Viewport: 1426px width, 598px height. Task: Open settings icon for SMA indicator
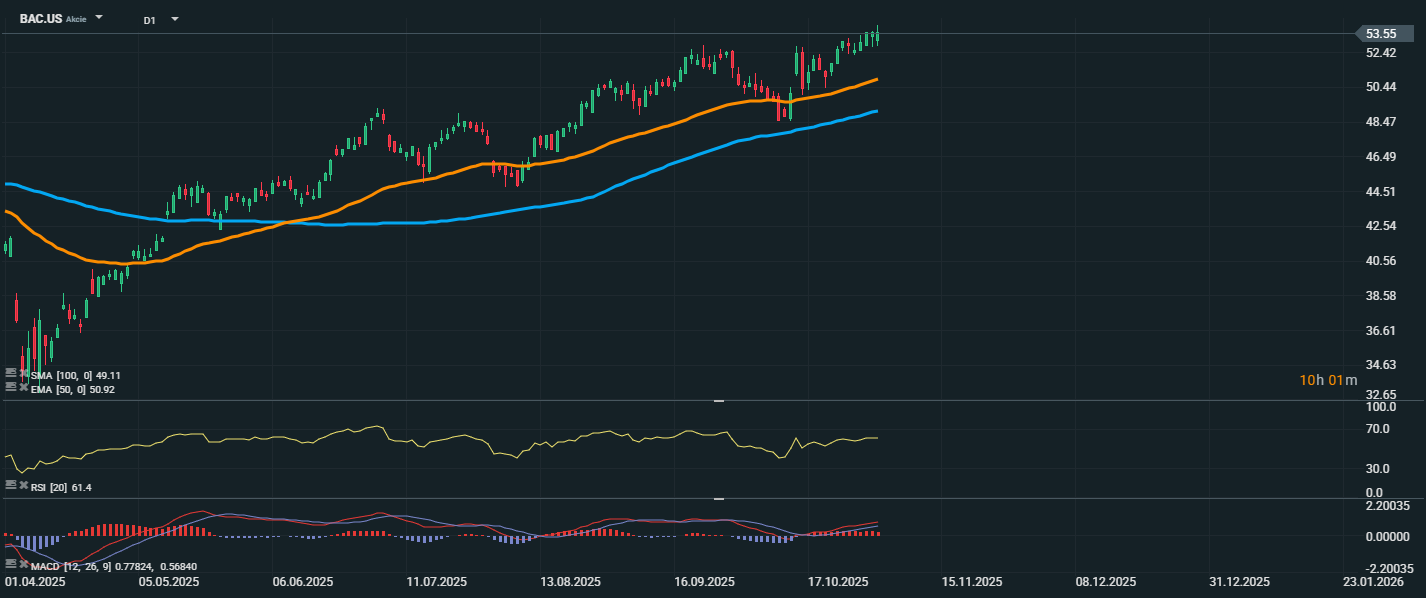click(10, 373)
